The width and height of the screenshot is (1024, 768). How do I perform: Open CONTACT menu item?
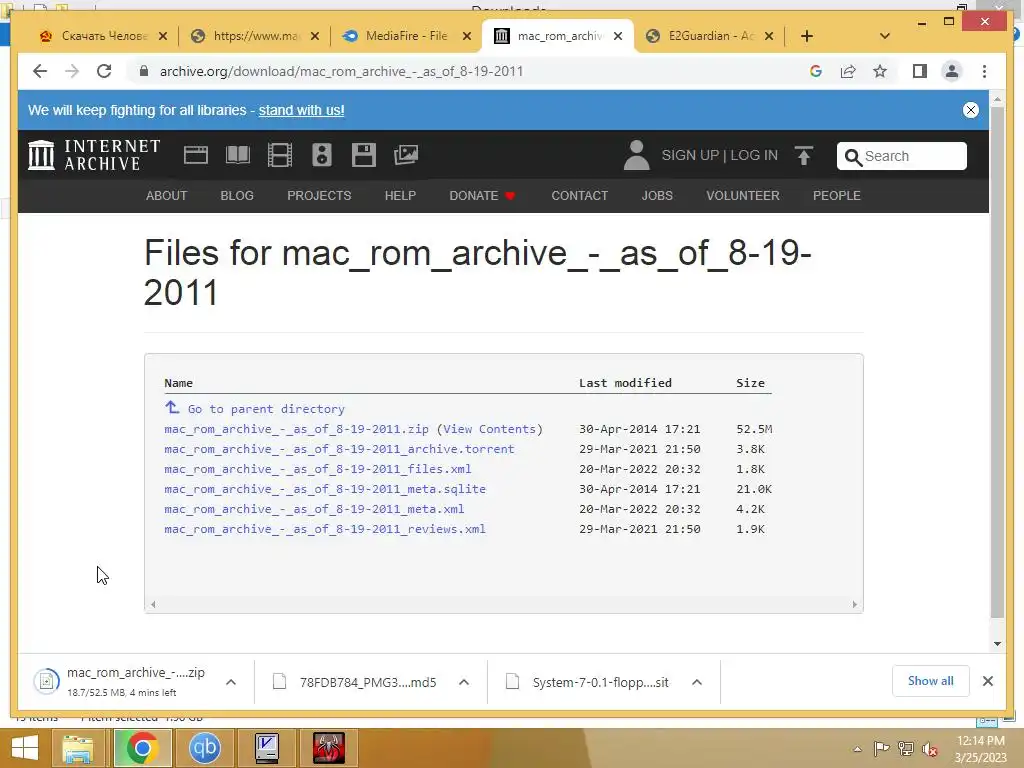579,195
